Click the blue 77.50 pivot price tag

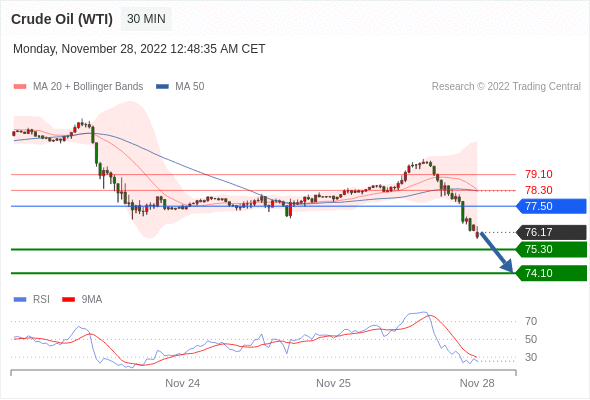coord(551,206)
